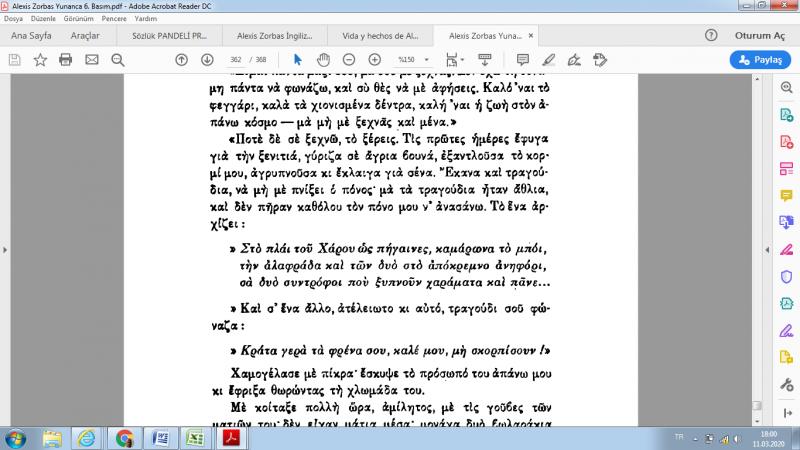The image size is (800, 450).
Task: Open Comment tool in right panel
Action: pyautogui.click(x=786, y=195)
